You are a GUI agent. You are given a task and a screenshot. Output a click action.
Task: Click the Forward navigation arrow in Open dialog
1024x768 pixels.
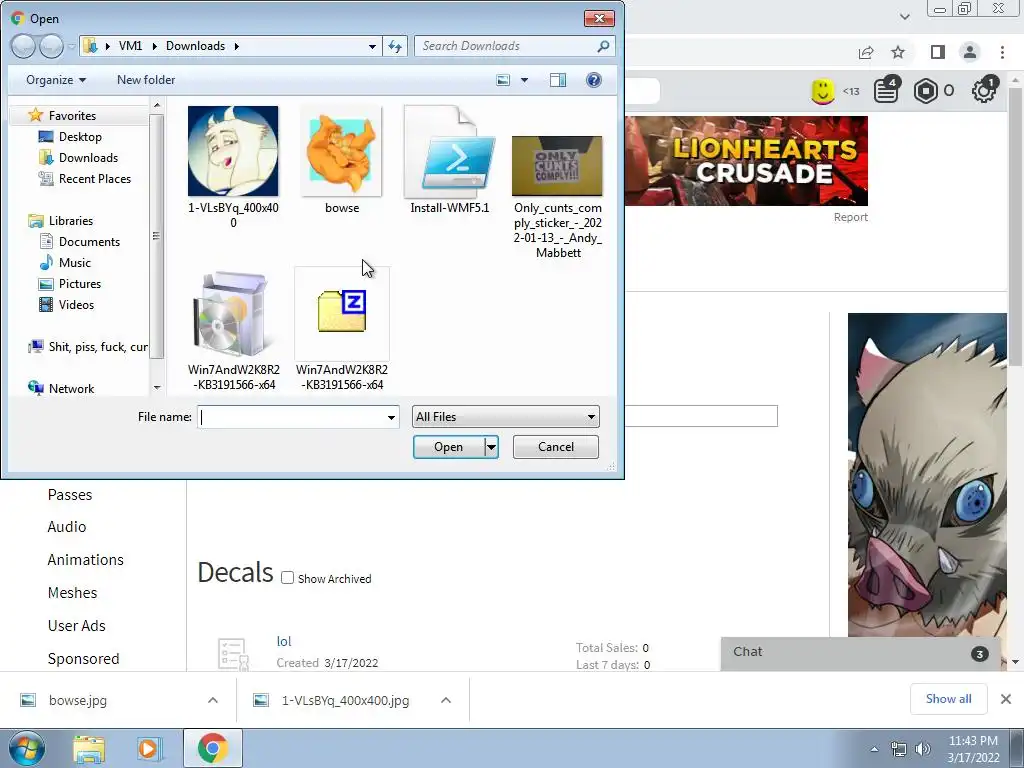(x=50, y=46)
